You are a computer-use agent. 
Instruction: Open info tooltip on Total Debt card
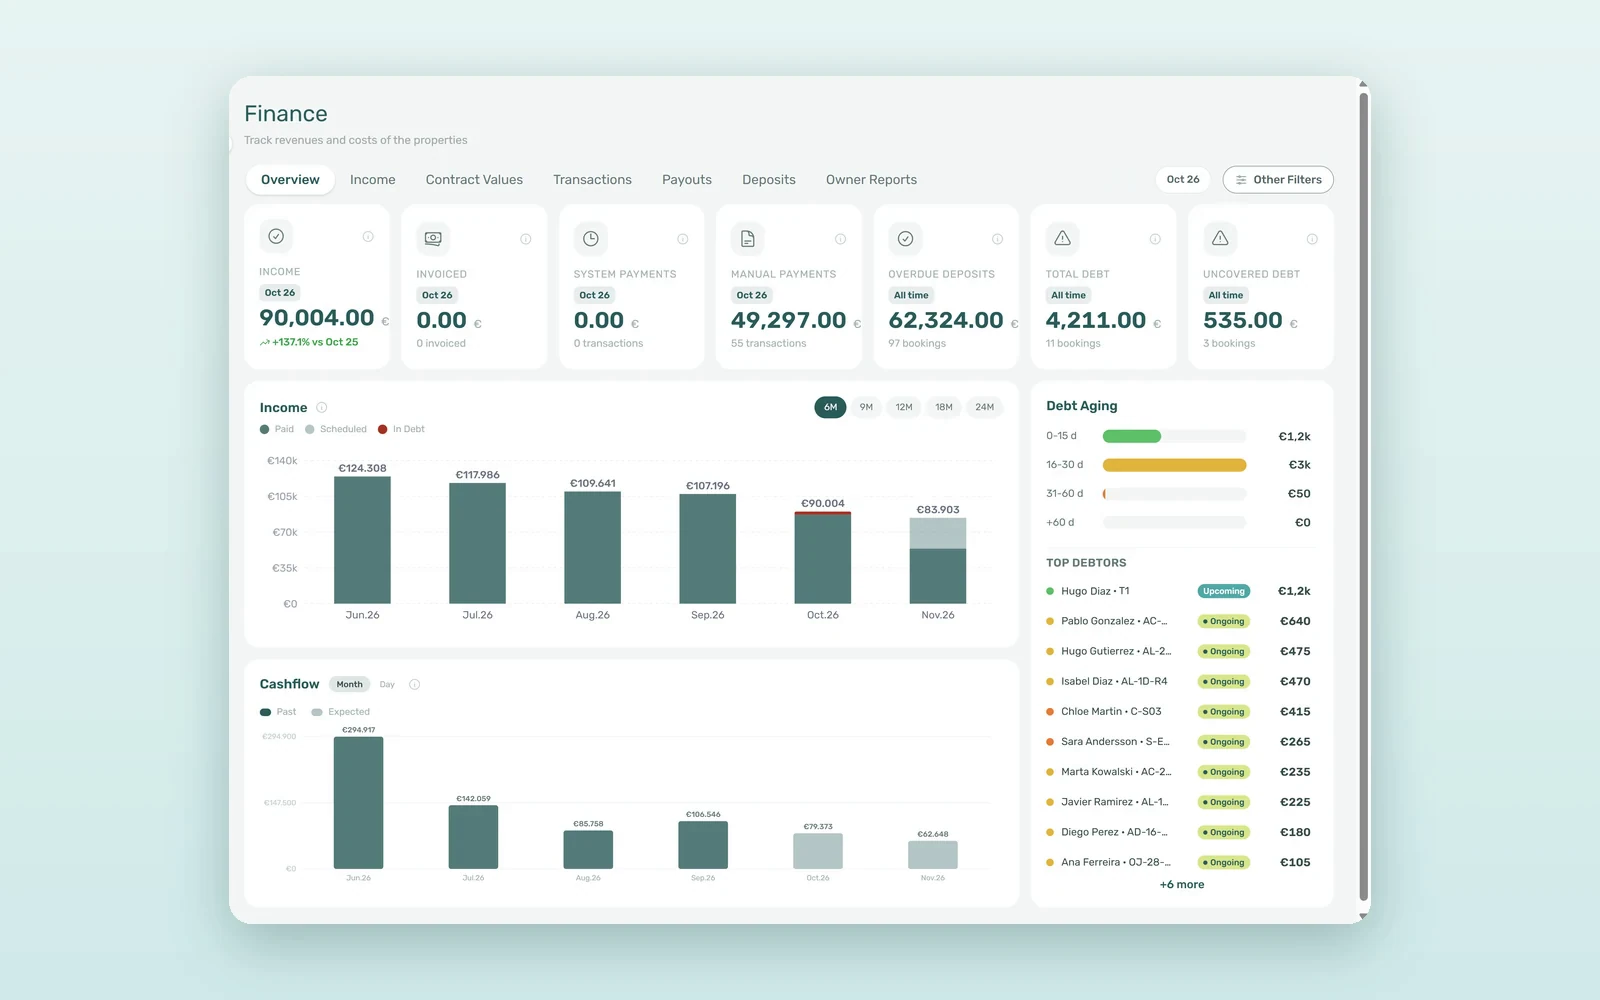(1155, 239)
